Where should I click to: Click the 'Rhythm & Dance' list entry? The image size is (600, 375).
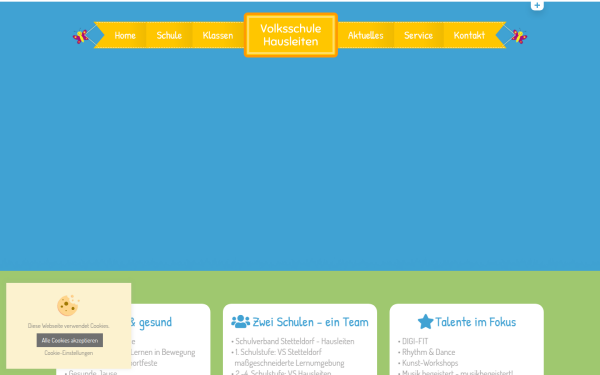click(x=429, y=352)
